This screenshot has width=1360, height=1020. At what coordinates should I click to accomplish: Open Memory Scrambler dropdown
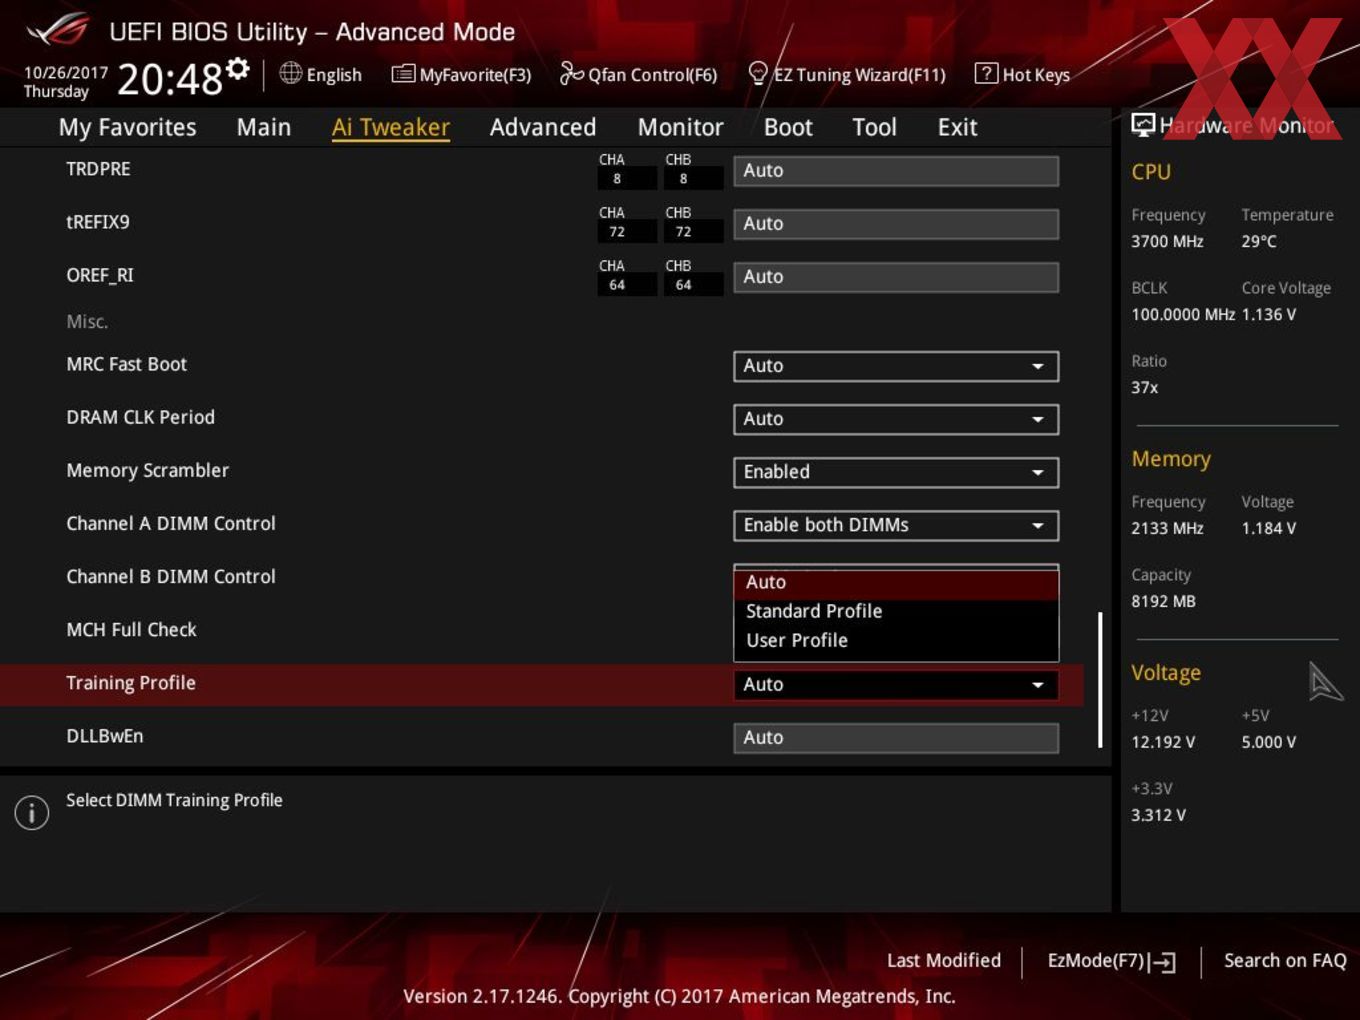point(896,472)
